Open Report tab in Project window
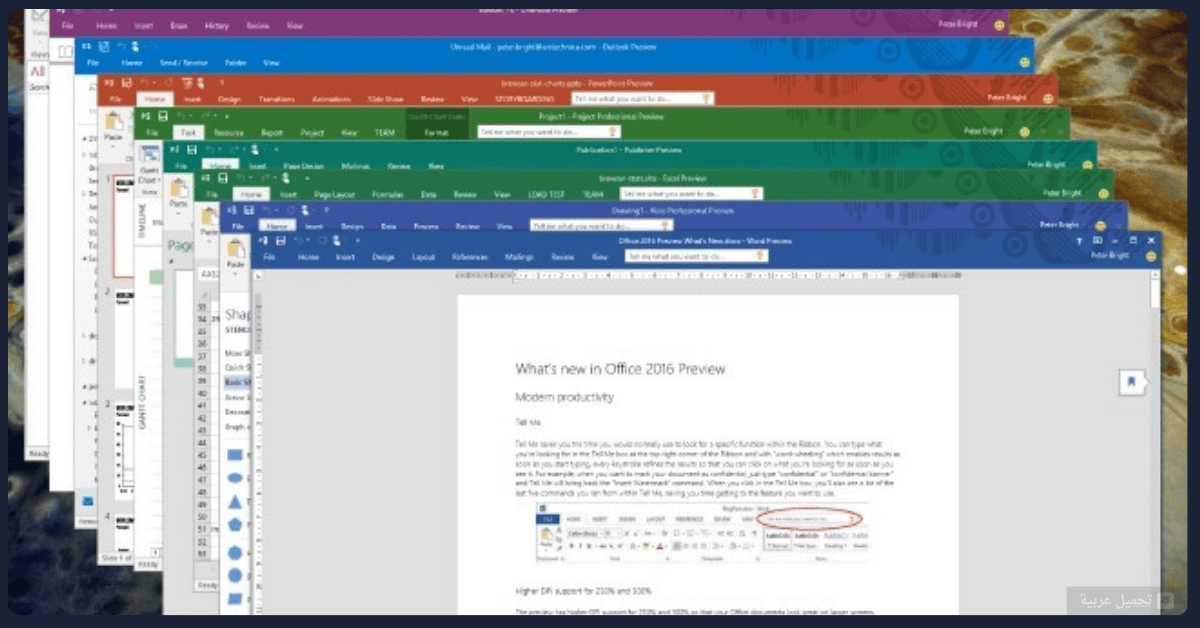 coord(272,132)
